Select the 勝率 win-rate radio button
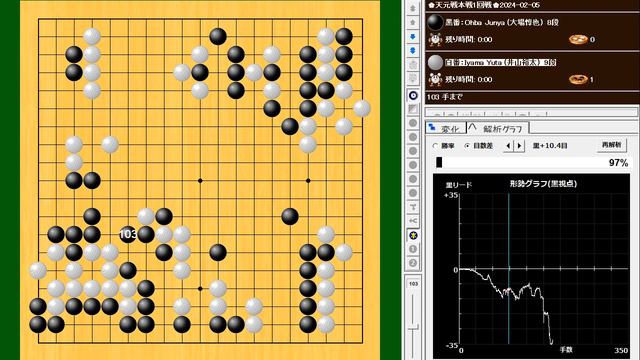 pyautogui.click(x=436, y=146)
